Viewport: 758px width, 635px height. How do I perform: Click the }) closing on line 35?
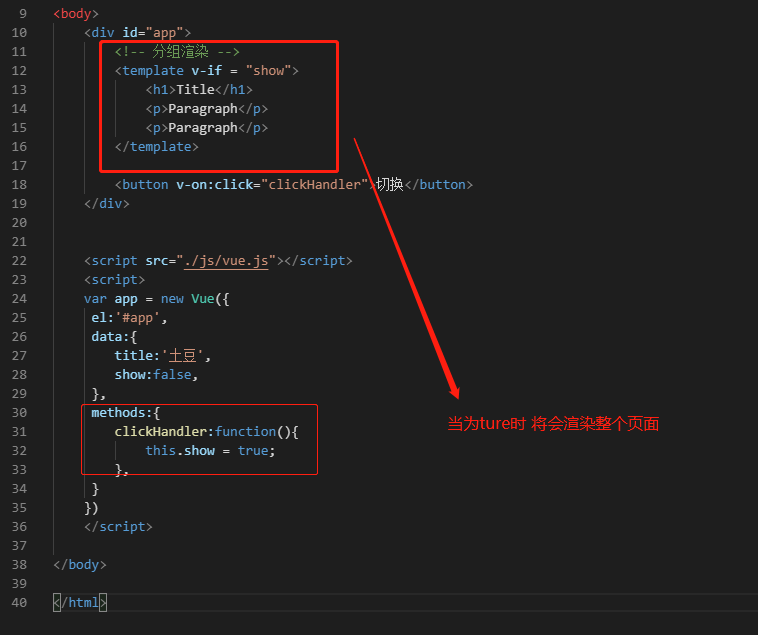click(91, 508)
